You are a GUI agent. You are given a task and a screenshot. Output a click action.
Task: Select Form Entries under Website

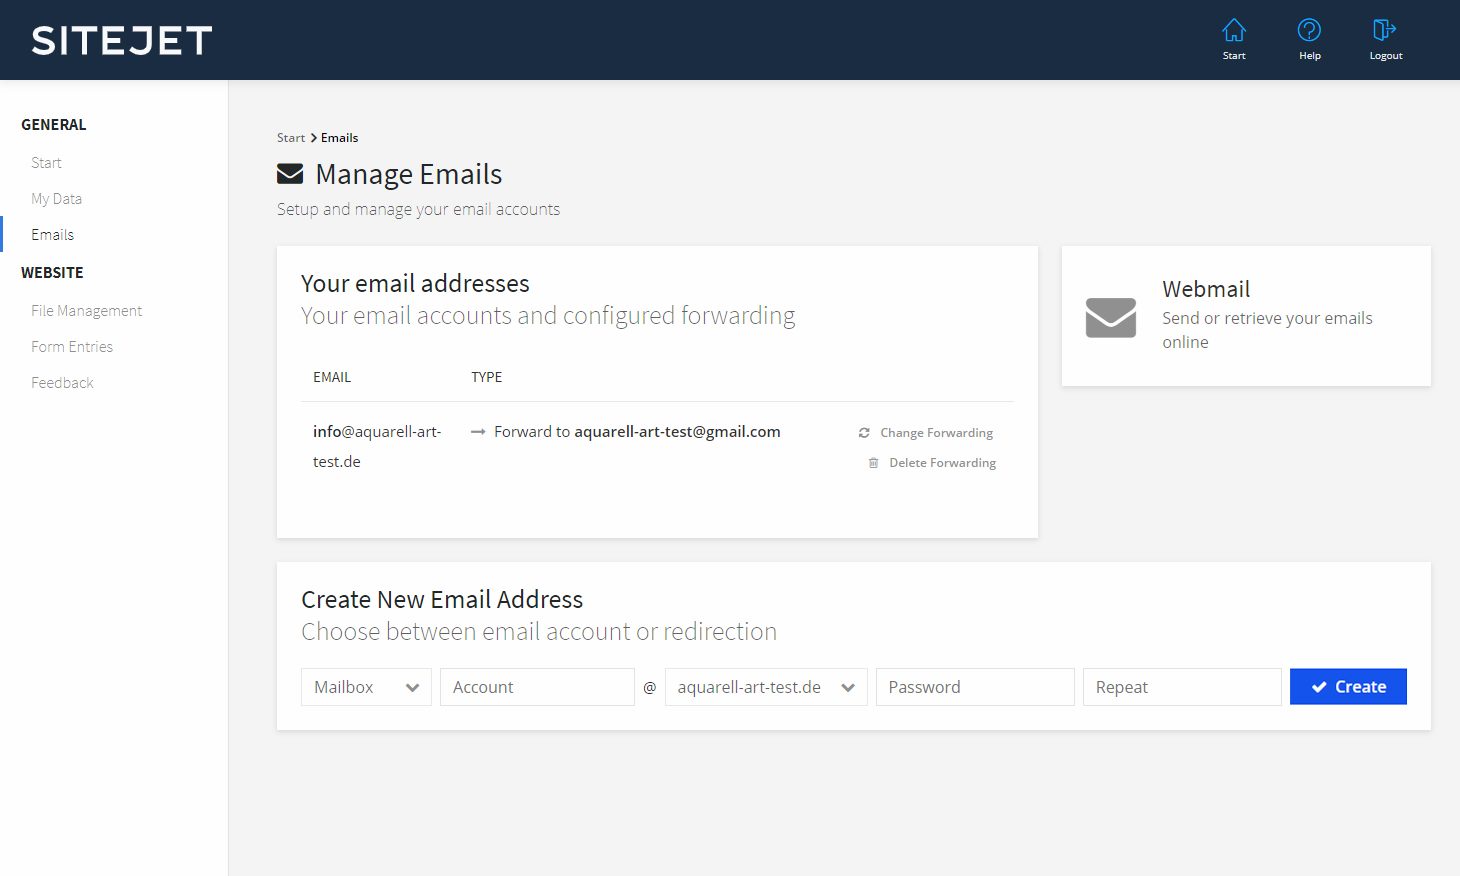72,346
